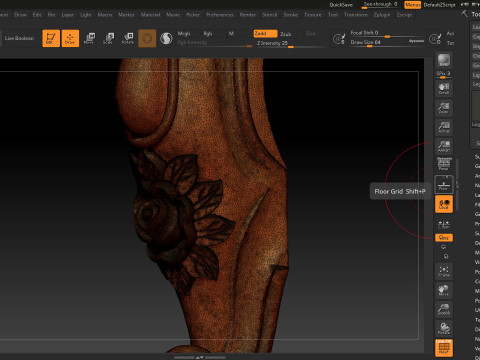Click the AAHalf view icon
The image size is (480, 360).
pyautogui.click(x=444, y=146)
